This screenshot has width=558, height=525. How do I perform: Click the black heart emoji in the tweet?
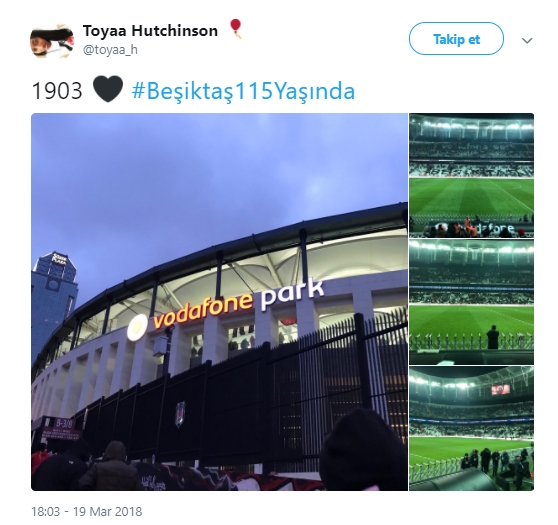point(108,89)
